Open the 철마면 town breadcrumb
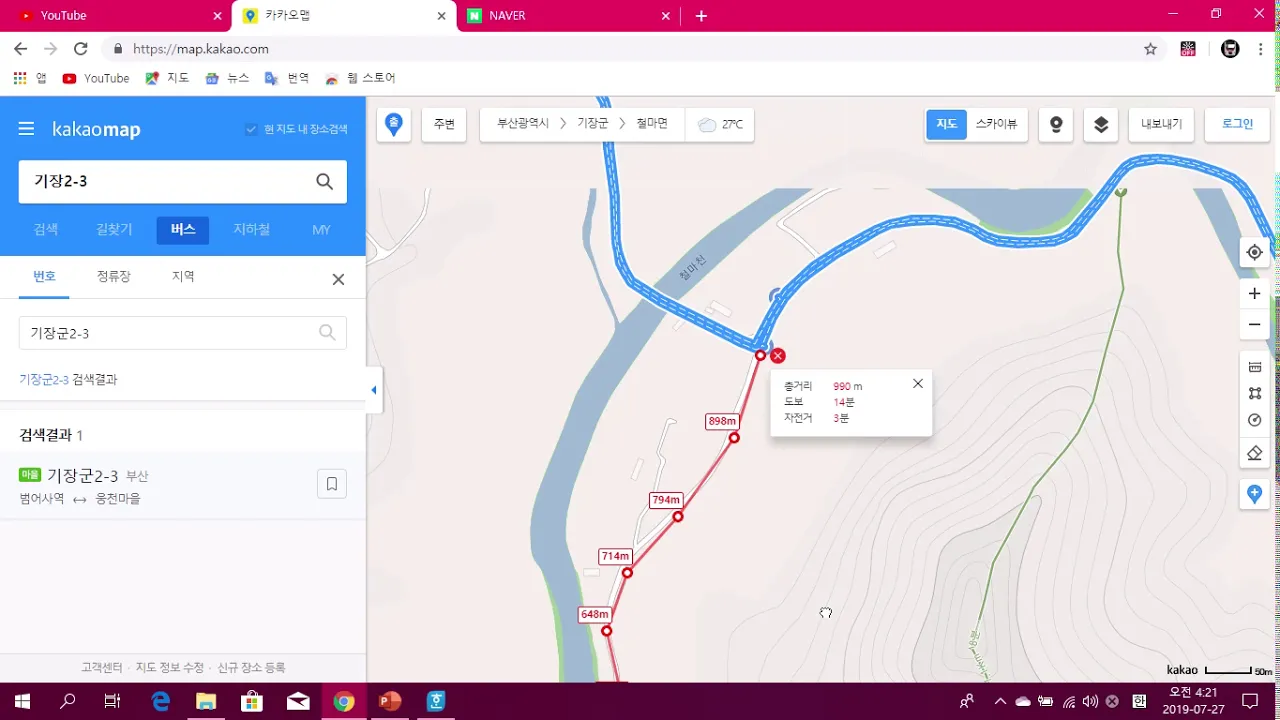The height and width of the screenshot is (720, 1280). click(651, 124)
